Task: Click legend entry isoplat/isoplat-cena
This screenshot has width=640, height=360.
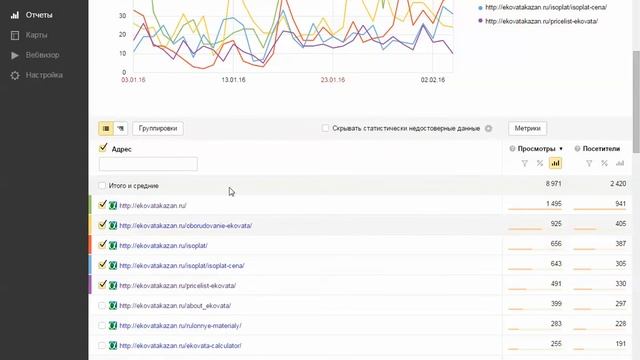Action: [546, 7]
